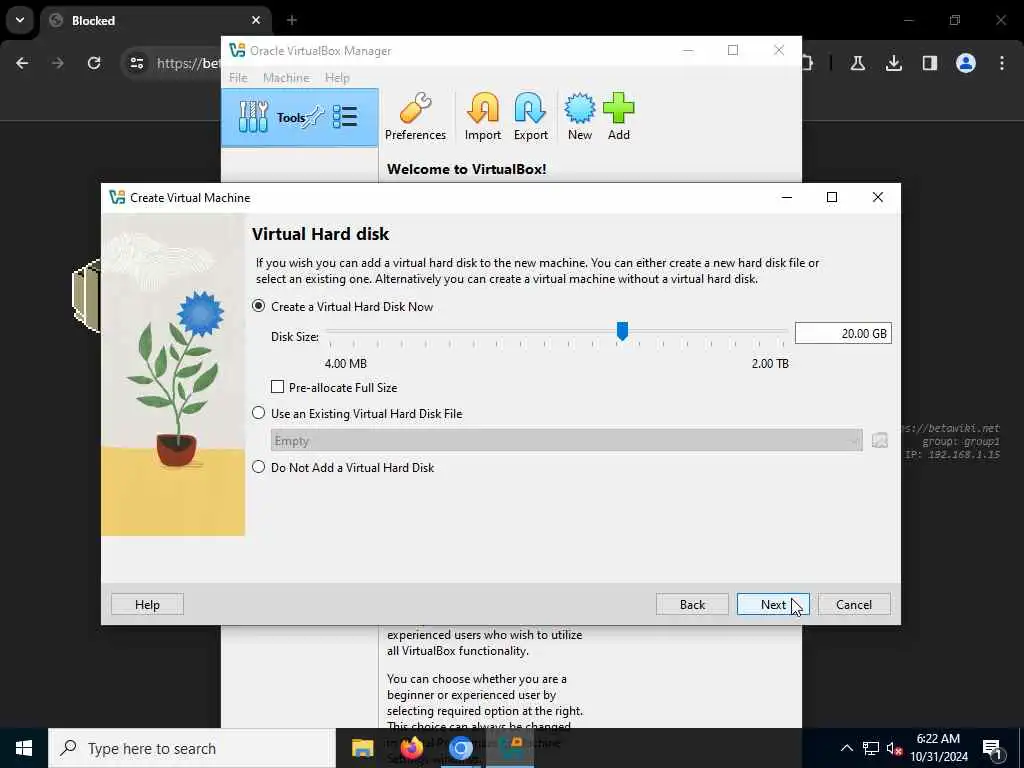Screen dimensions: 1024x768
Task: Click the 20.00 GB disk size field
Action: [x=843, y=334]
